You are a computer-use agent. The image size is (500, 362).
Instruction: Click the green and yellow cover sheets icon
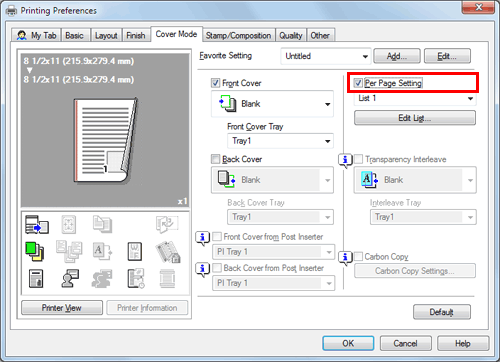[x=35, y=251]
